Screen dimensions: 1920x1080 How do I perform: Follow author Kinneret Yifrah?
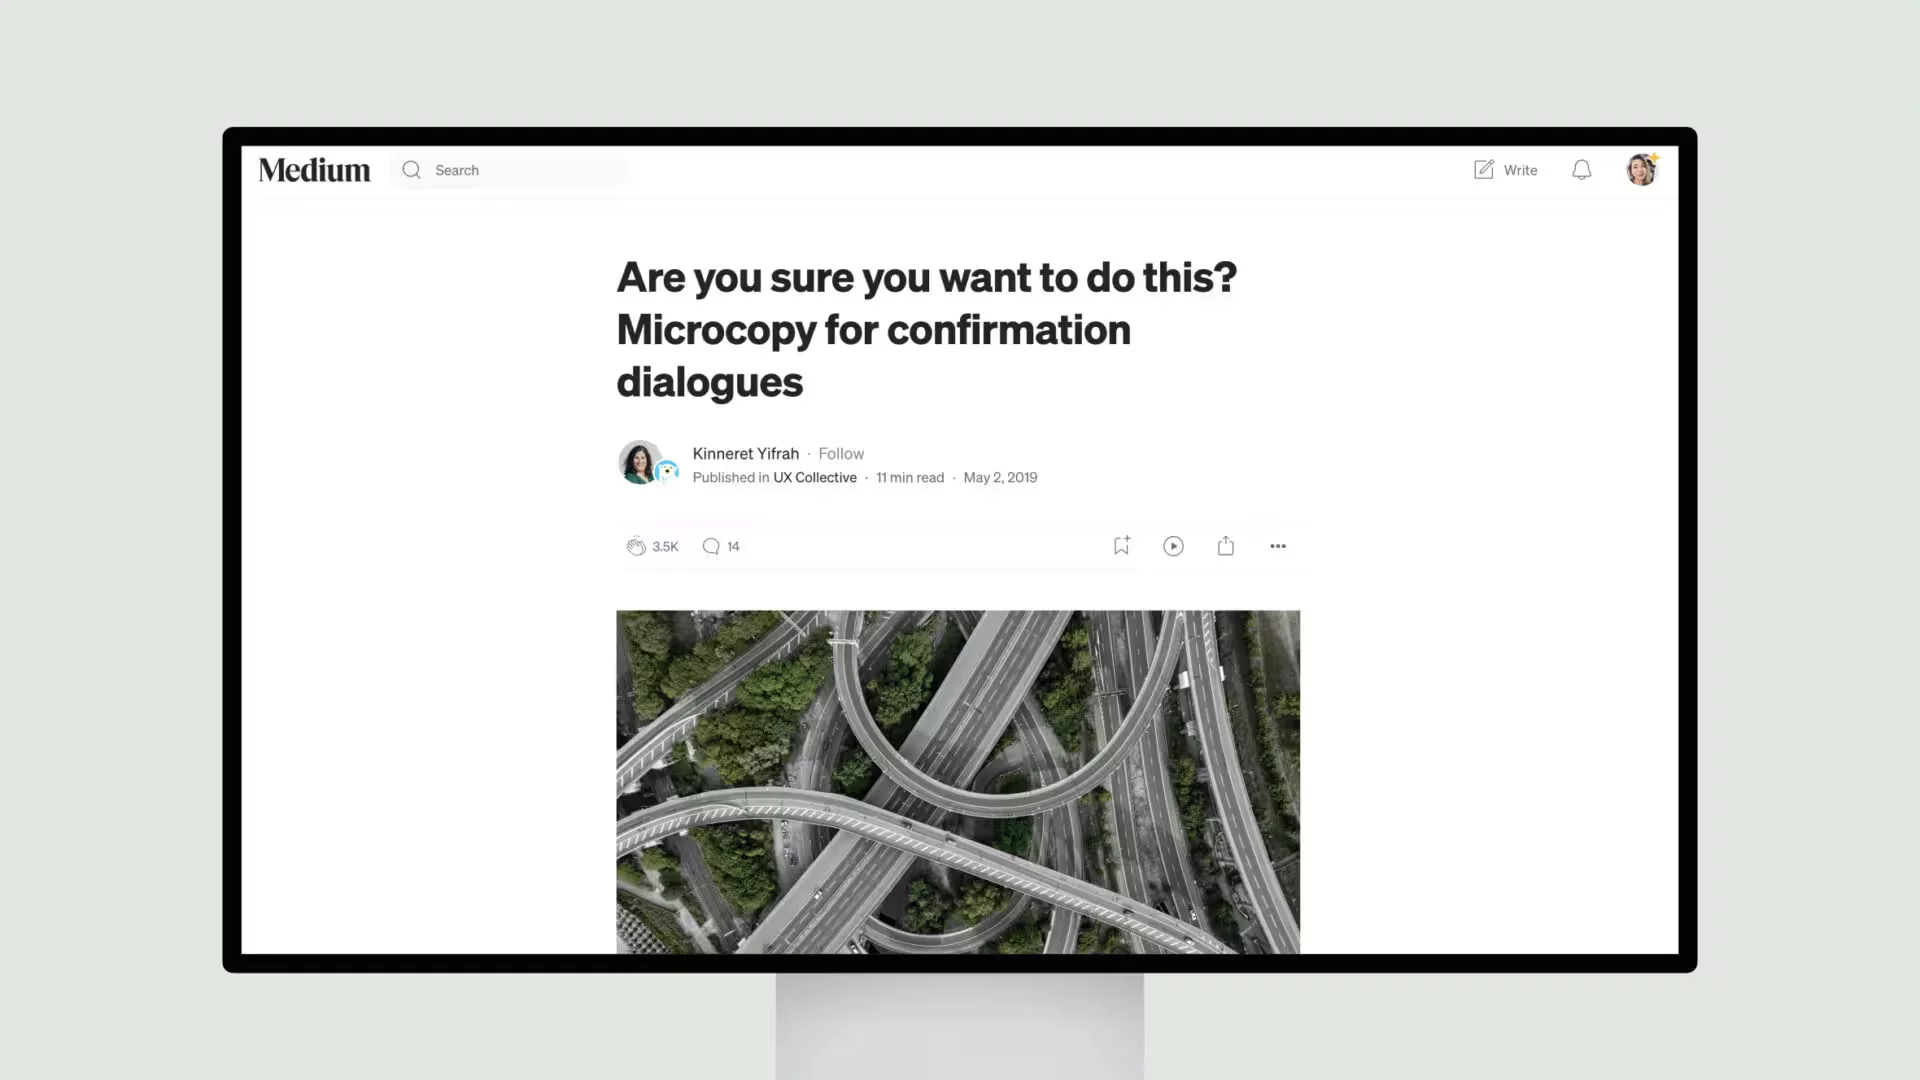840,452
